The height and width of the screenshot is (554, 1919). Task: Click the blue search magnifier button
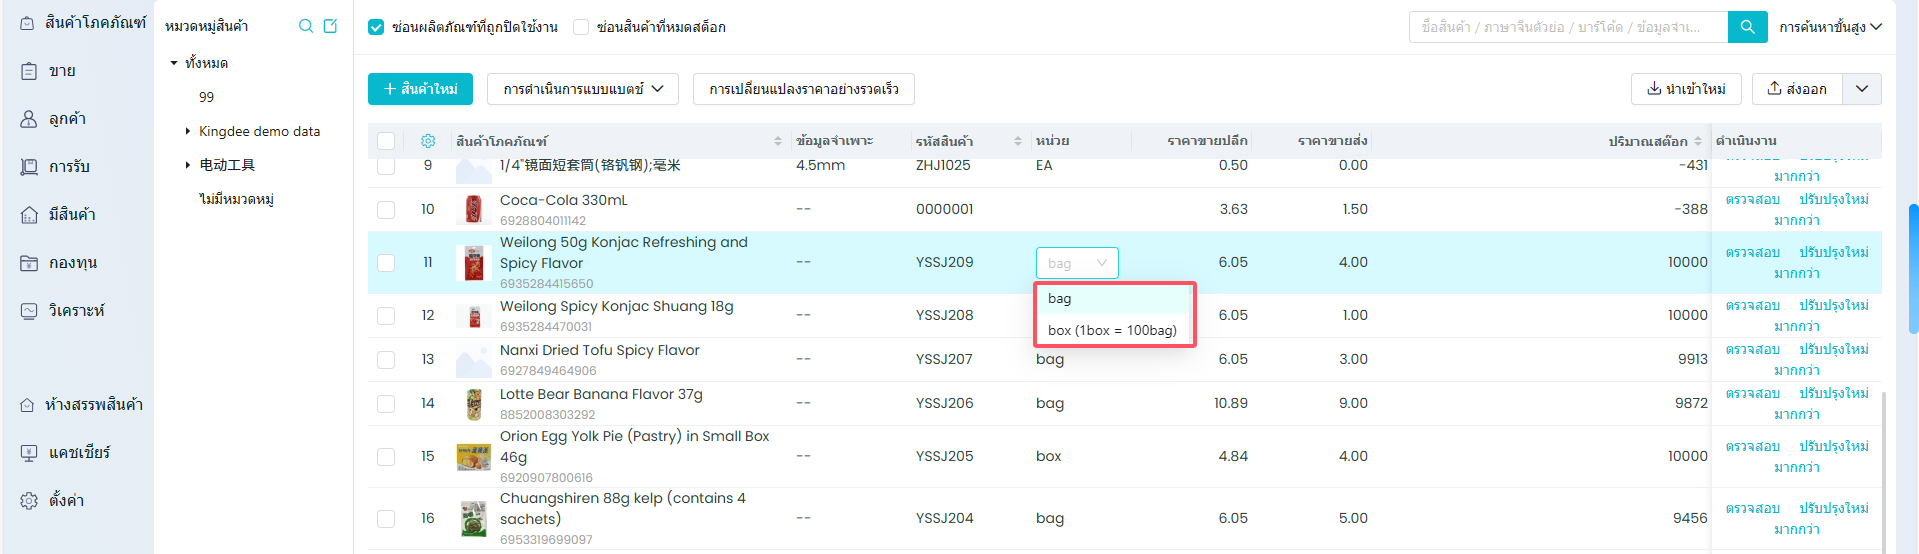(1747, 27)
